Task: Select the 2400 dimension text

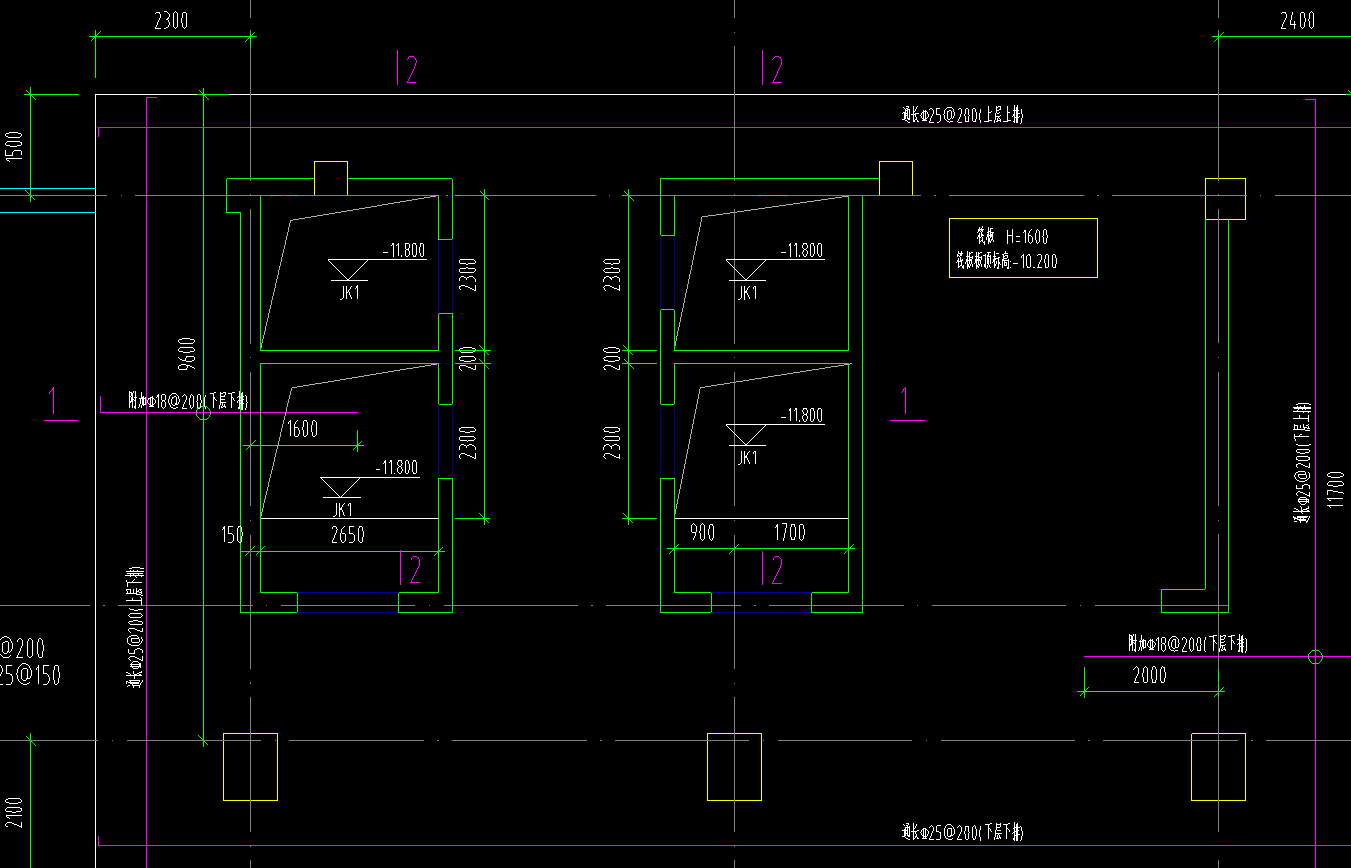Action: coord(1297,22)
